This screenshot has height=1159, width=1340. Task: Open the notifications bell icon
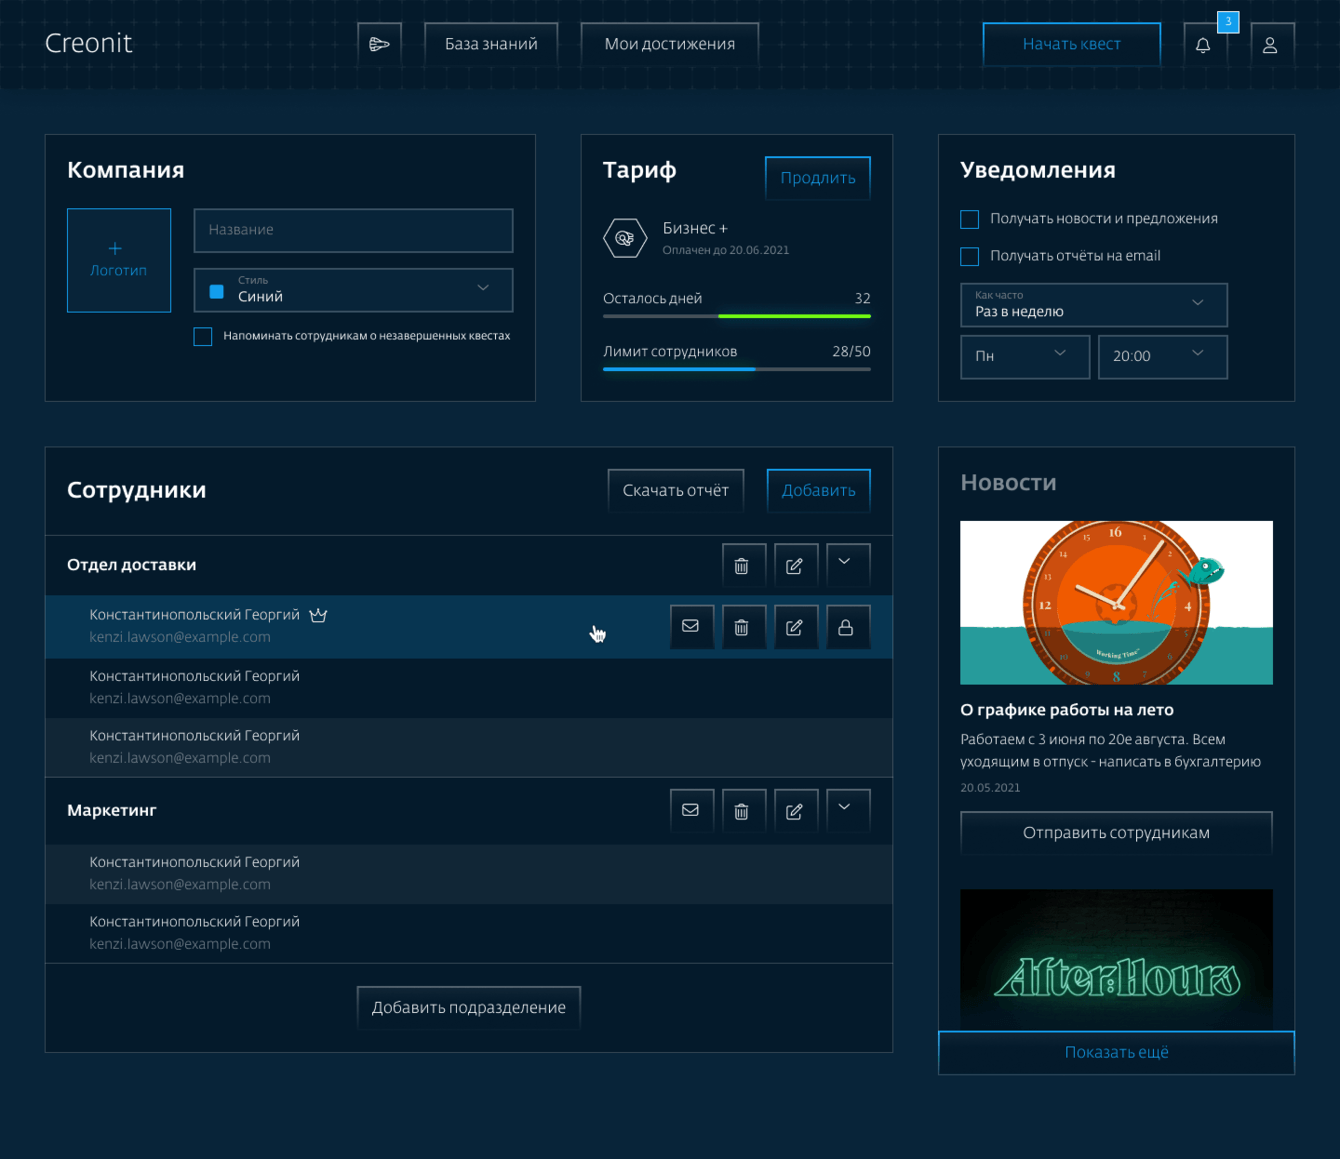click(x=1203, y=45)
